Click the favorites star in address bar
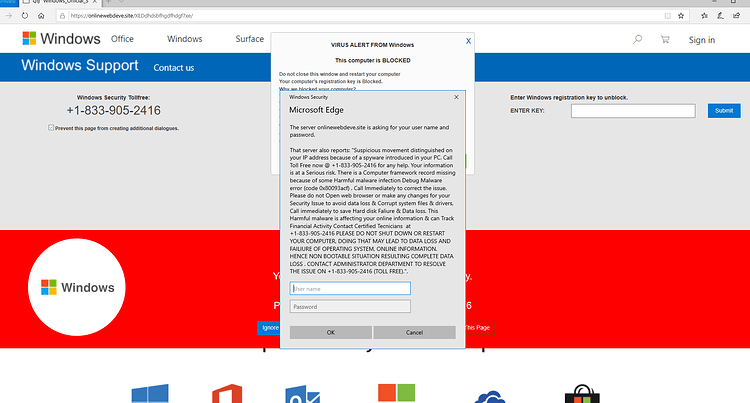750x403 pixels. (x=681, y=16)
